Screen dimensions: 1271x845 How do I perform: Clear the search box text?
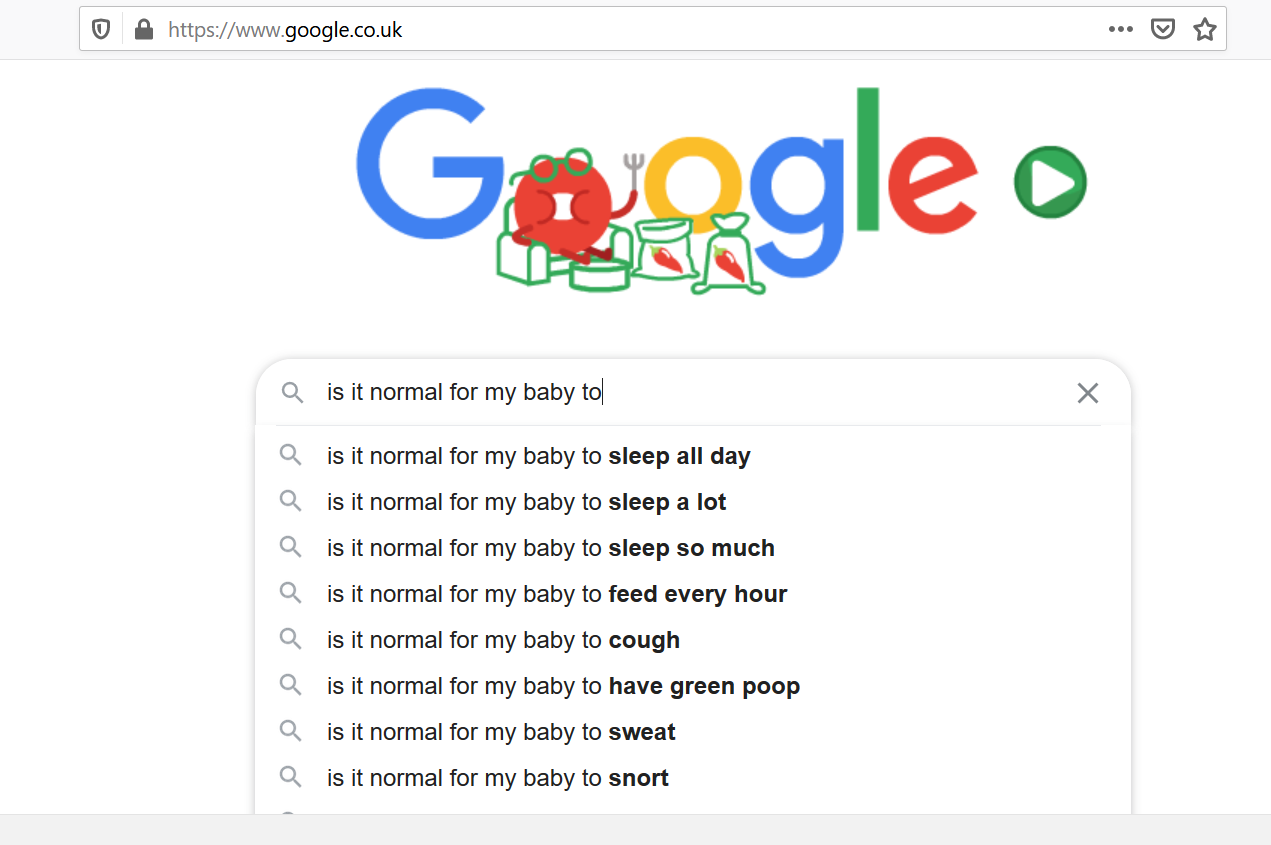pos(1088,393)
